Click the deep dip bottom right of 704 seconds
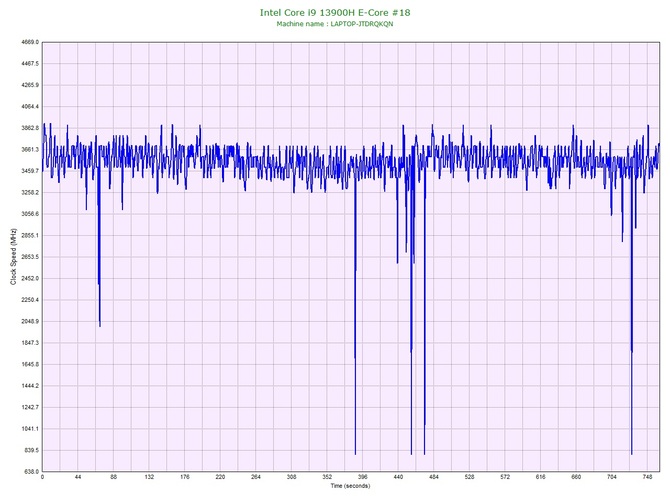 click(x=631, y=453)
